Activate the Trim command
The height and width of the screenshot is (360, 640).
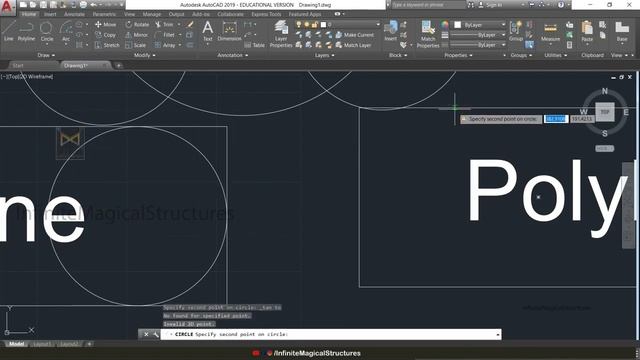point(164,24)
